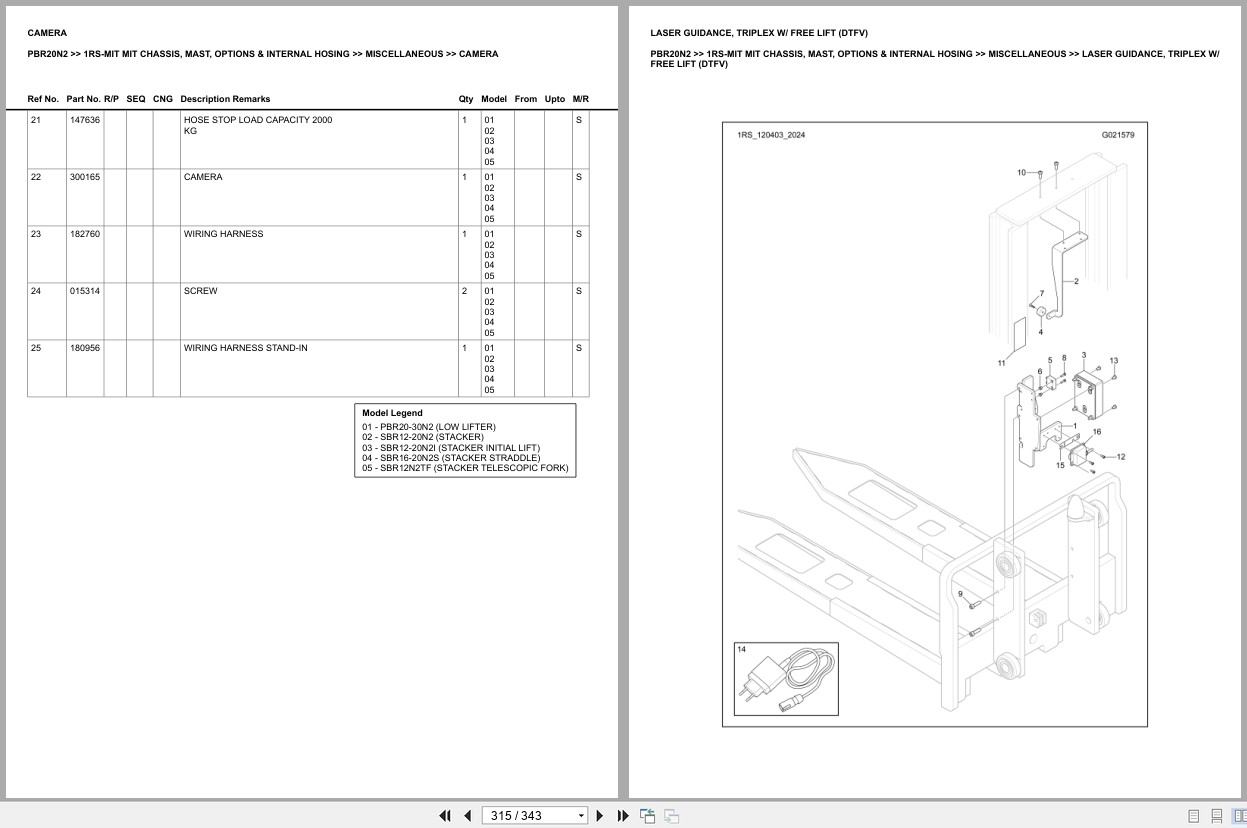Click legend entry 04 - SBR16-20N2S (STACKER STRADDLE)

(451, 458)
